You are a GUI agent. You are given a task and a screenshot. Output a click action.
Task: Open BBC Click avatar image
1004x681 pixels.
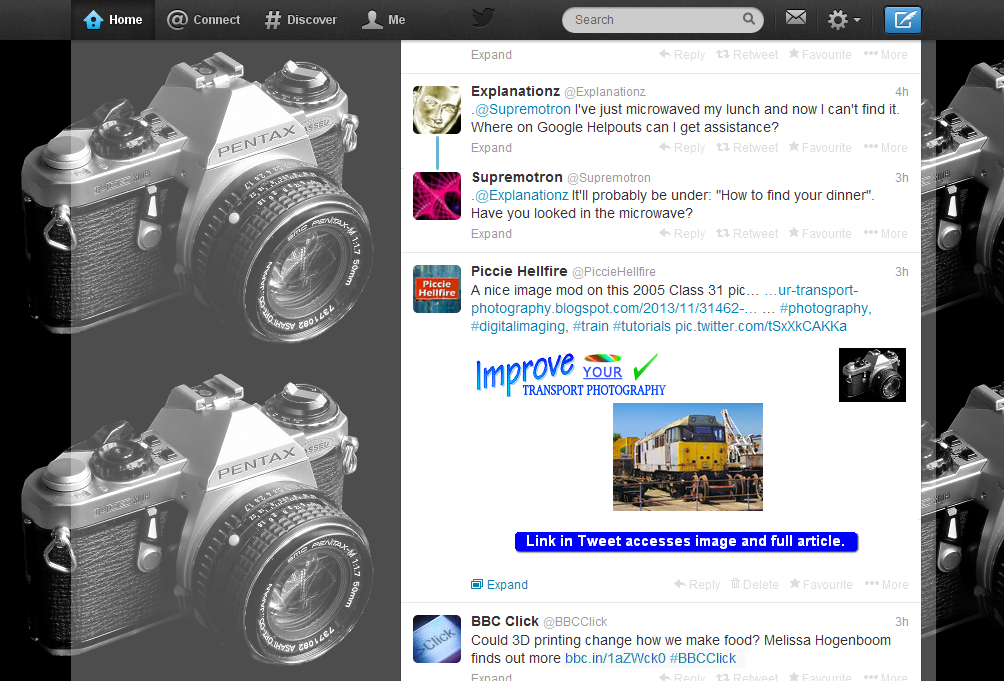[437, 639]
